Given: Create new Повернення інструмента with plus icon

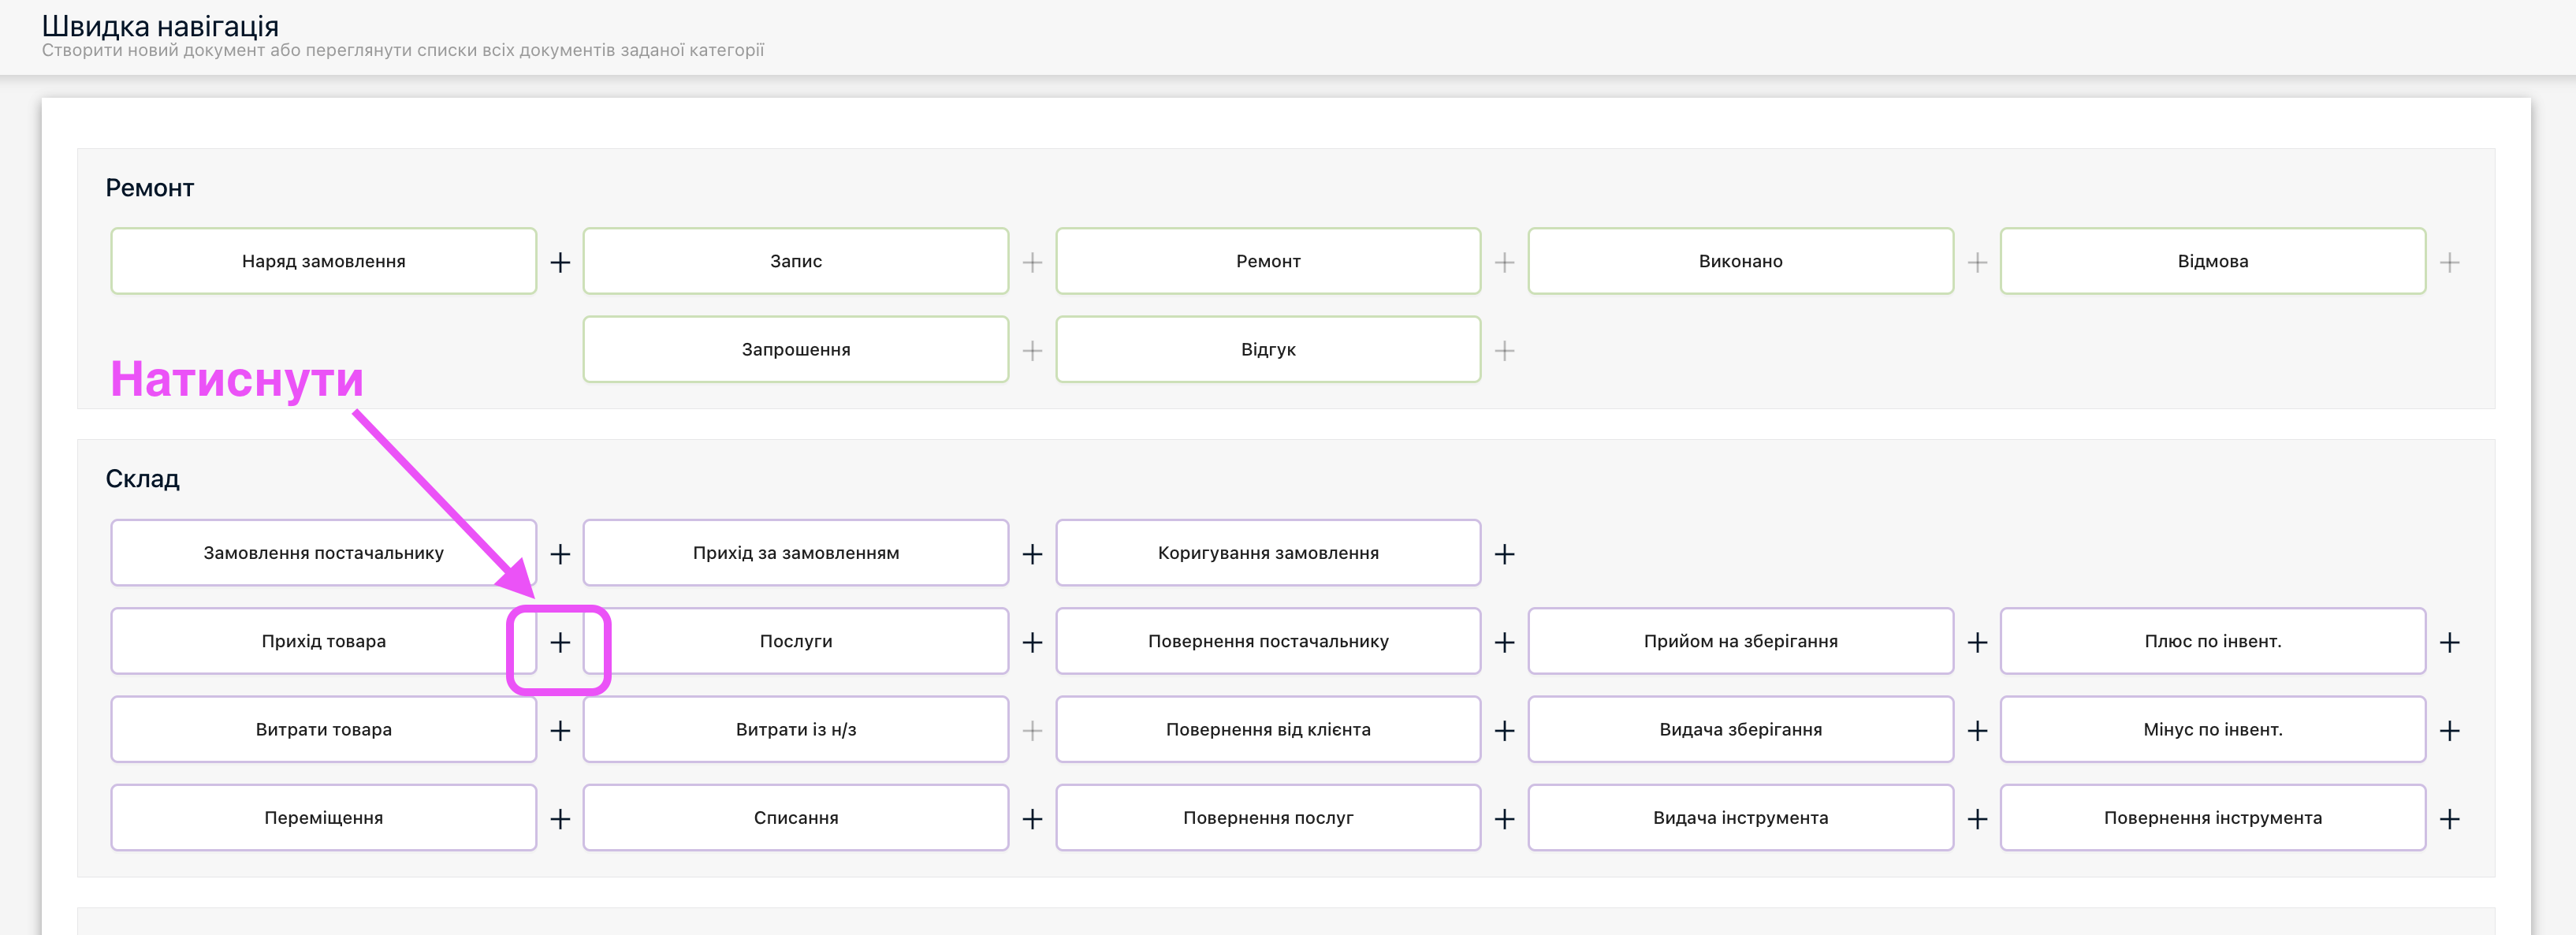Looking at the screenshot, I should [2449, 819].
